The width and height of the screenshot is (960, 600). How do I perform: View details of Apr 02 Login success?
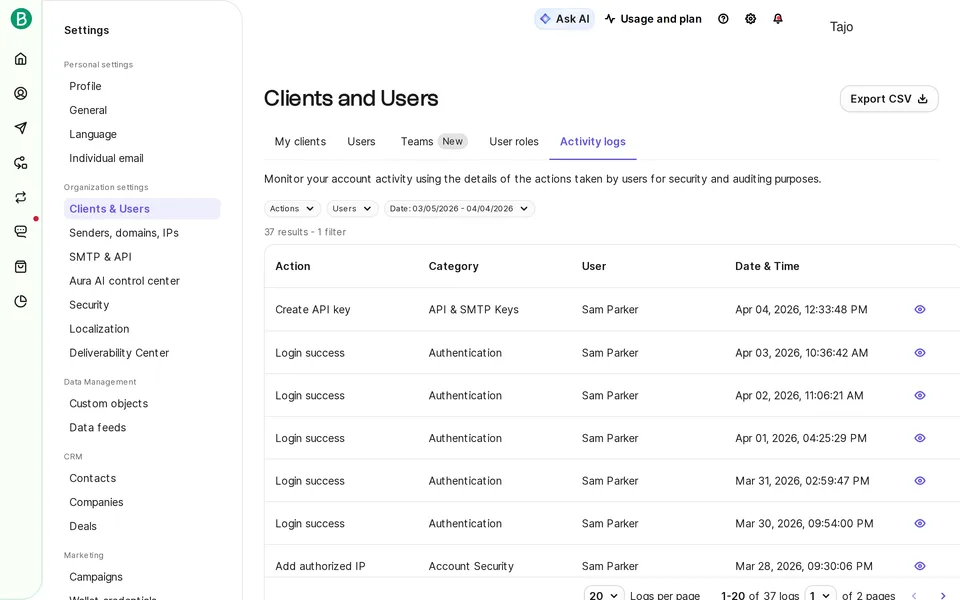tap(920, 396)
